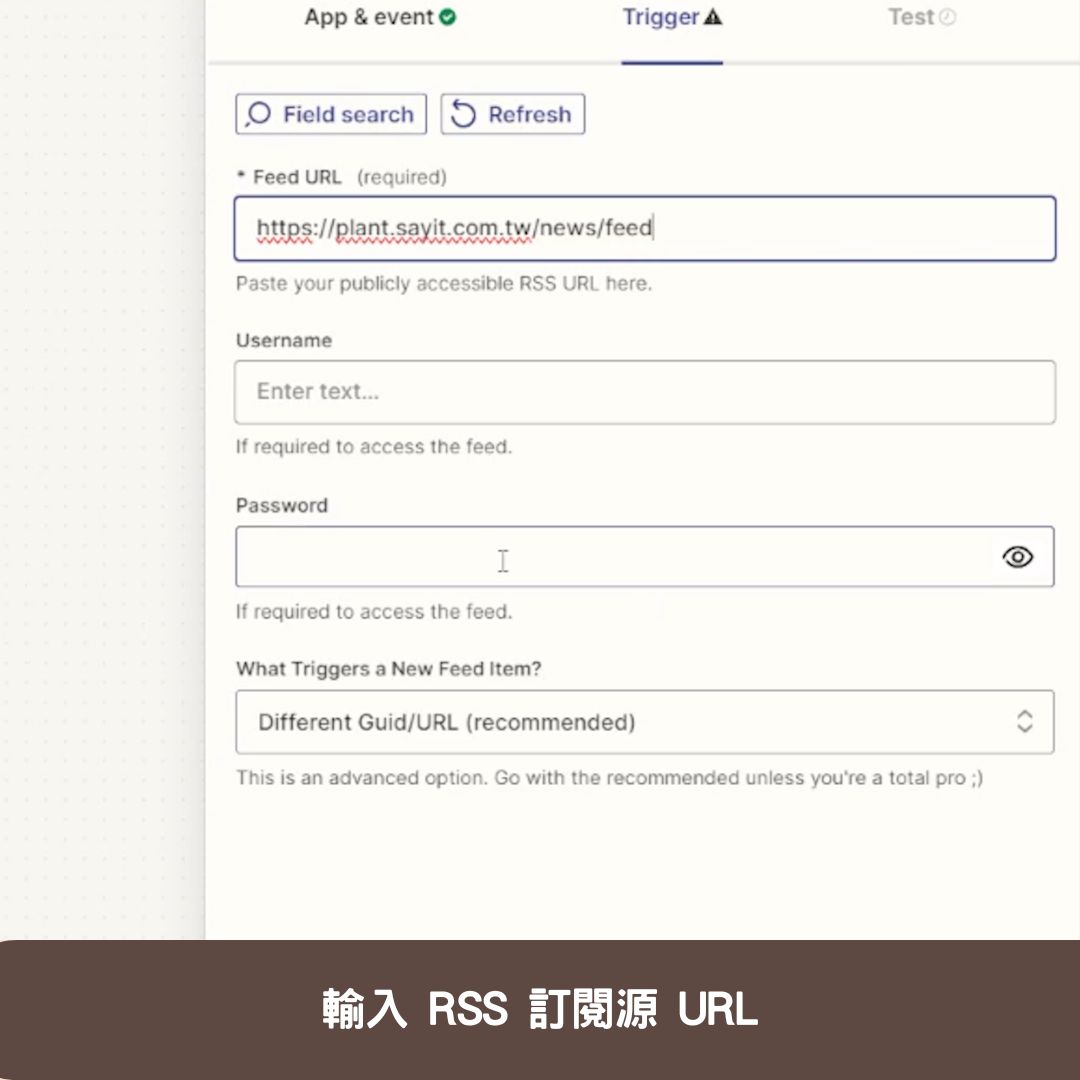Click the magnifying glass icon in Field search
The width and height of the screenshot is (1080, 1080).
[x=258, y=113]
